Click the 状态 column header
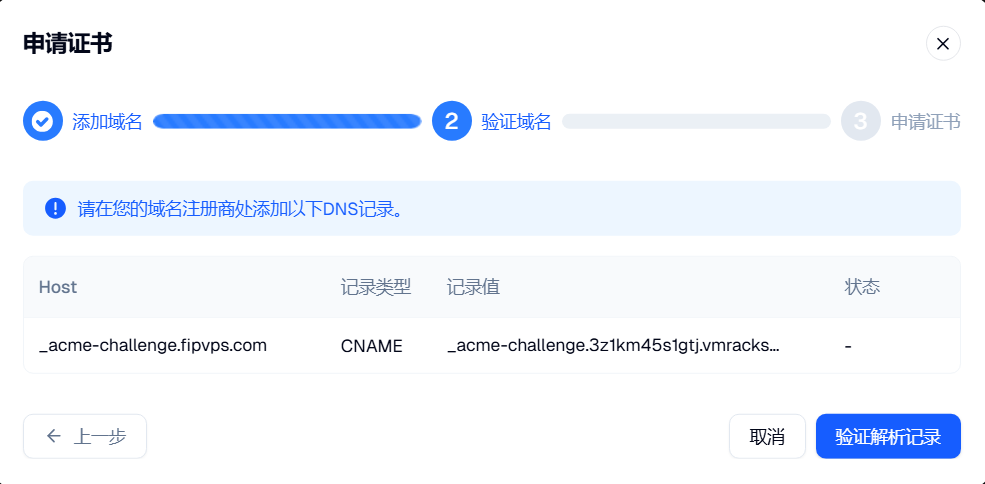This screenshot has height=484, width=985. [x=862, y=287]
